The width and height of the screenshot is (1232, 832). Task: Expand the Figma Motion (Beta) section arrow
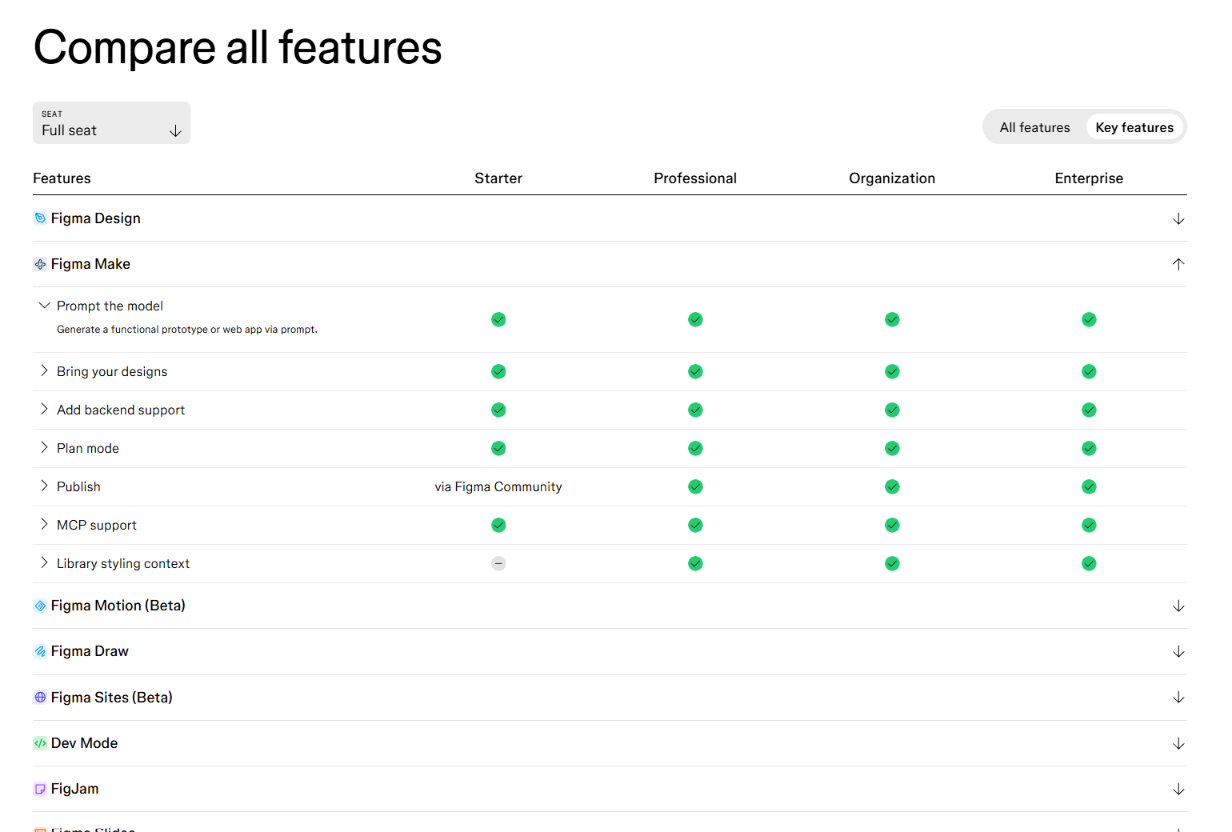1178,606
